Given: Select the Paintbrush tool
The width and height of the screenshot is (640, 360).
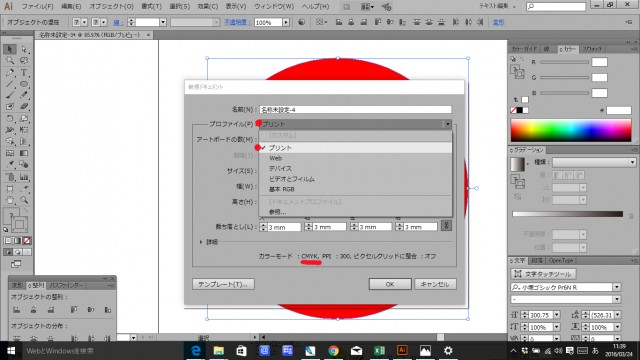Looking at the screenshot, I should click(10, 95).
